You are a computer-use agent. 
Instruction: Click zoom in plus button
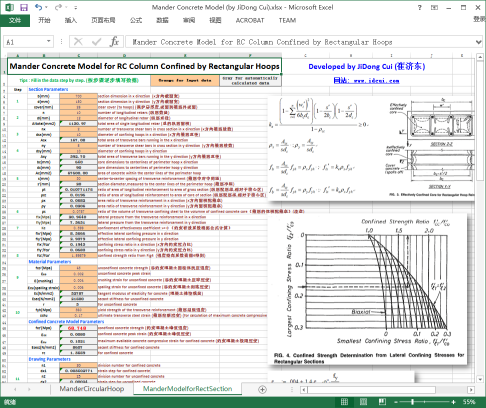[x=453, y=402]
